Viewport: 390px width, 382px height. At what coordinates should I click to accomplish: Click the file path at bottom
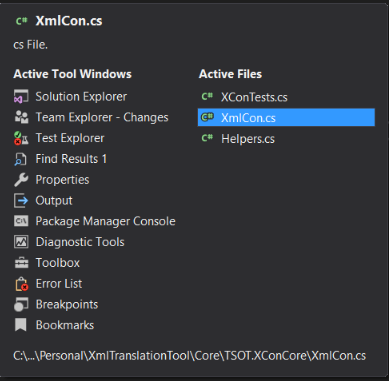pyautogui.click(x=190, y=355)
